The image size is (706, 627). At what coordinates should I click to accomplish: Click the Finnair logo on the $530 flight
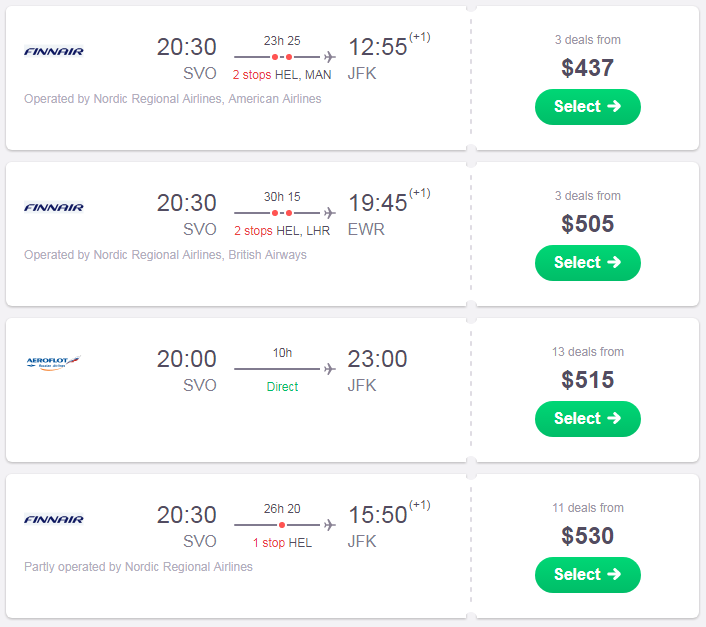pyautogui.click(x=54, y=519)
